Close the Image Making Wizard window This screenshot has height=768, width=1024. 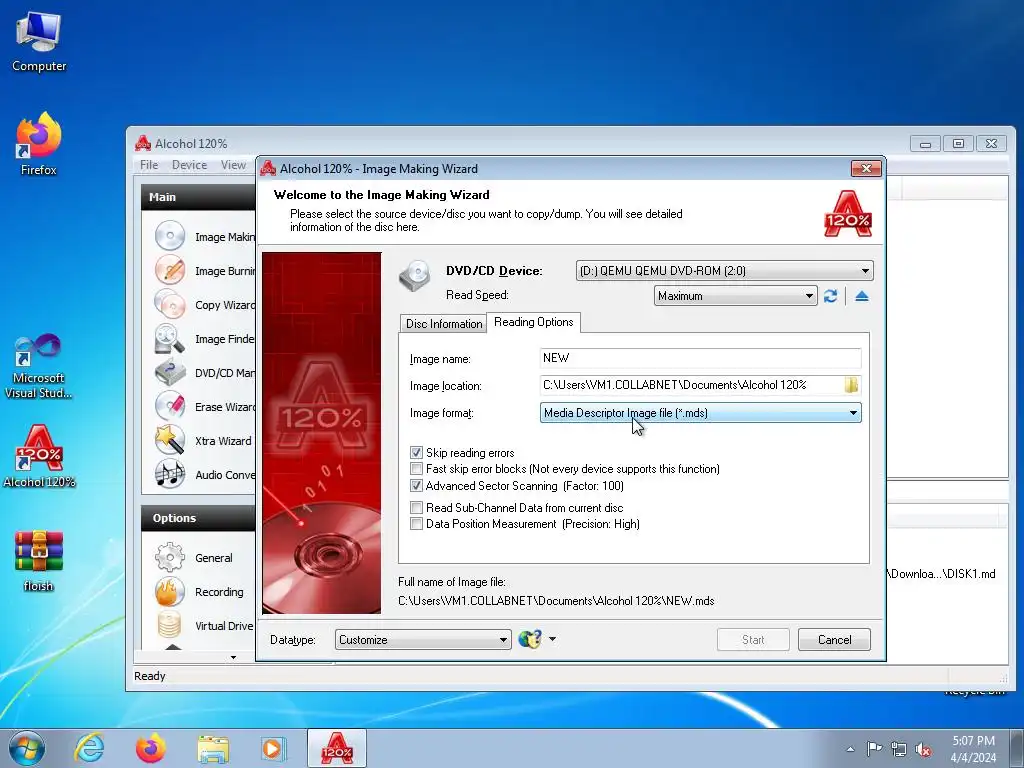[866, 168]
